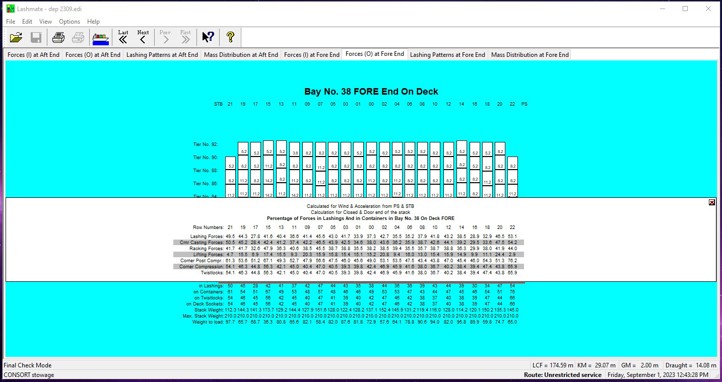Open Lashing Patterns at Fore End tab
This screenshot has width=722, height=382.
tap(448, 55)
